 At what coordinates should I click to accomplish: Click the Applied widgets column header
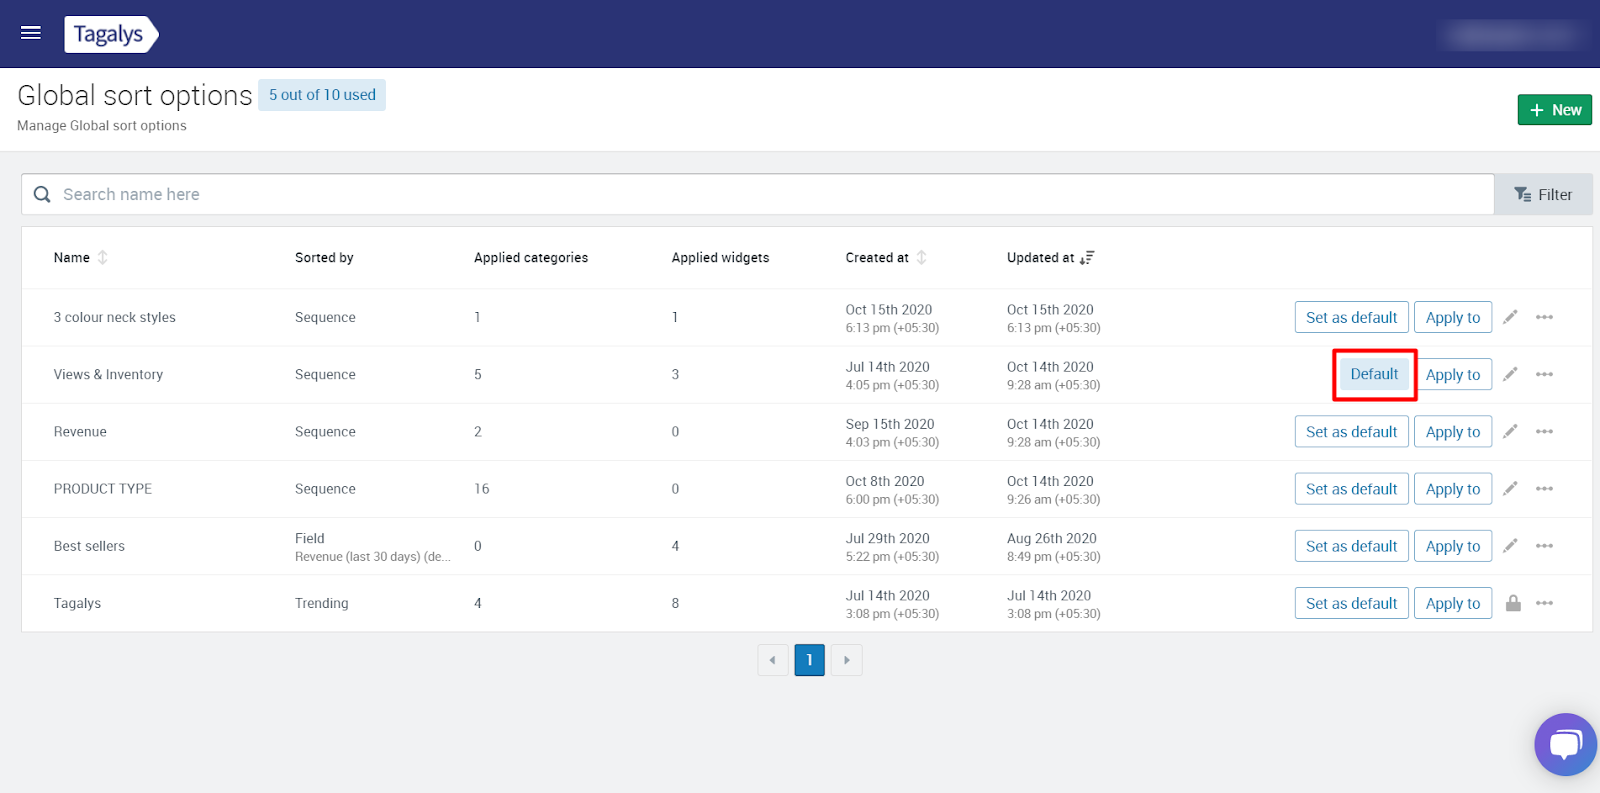[x=720, y=257]
